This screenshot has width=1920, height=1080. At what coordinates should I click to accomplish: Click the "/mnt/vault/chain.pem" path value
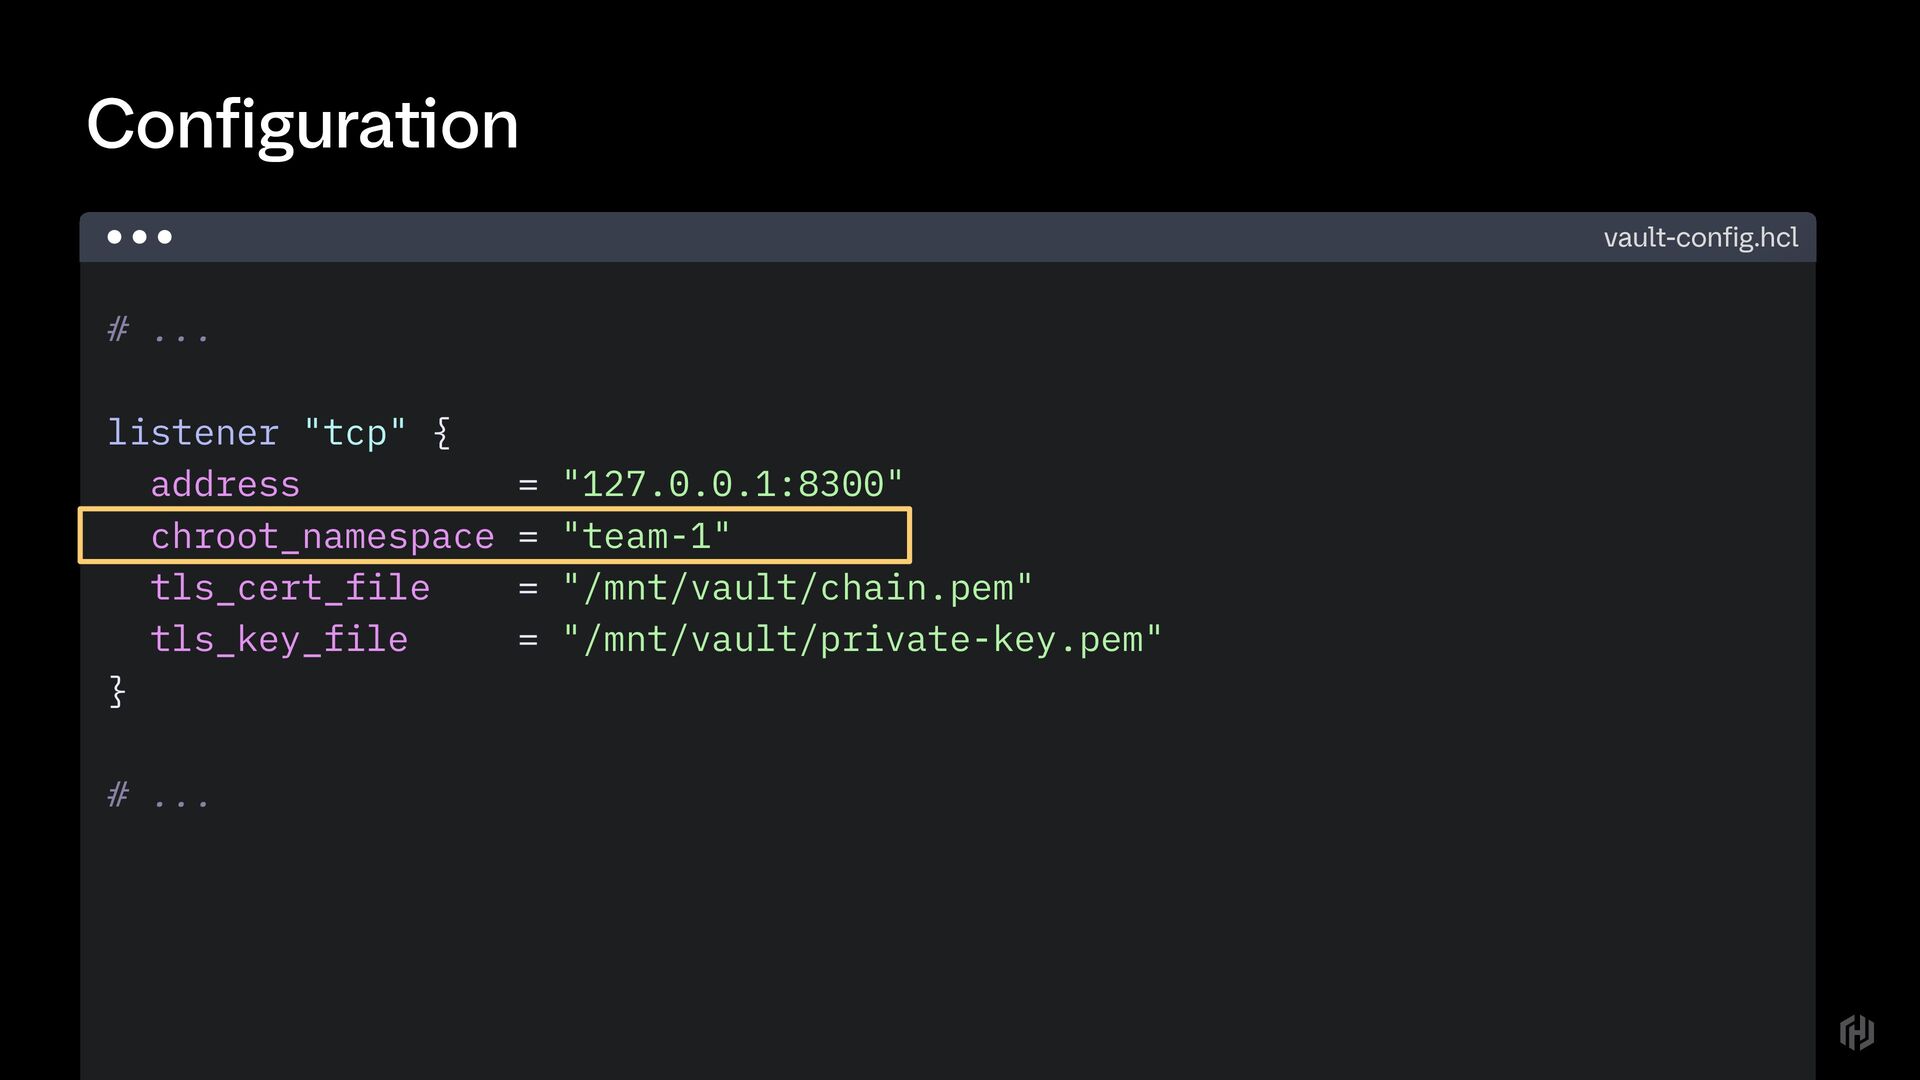(x=797, y=589)
